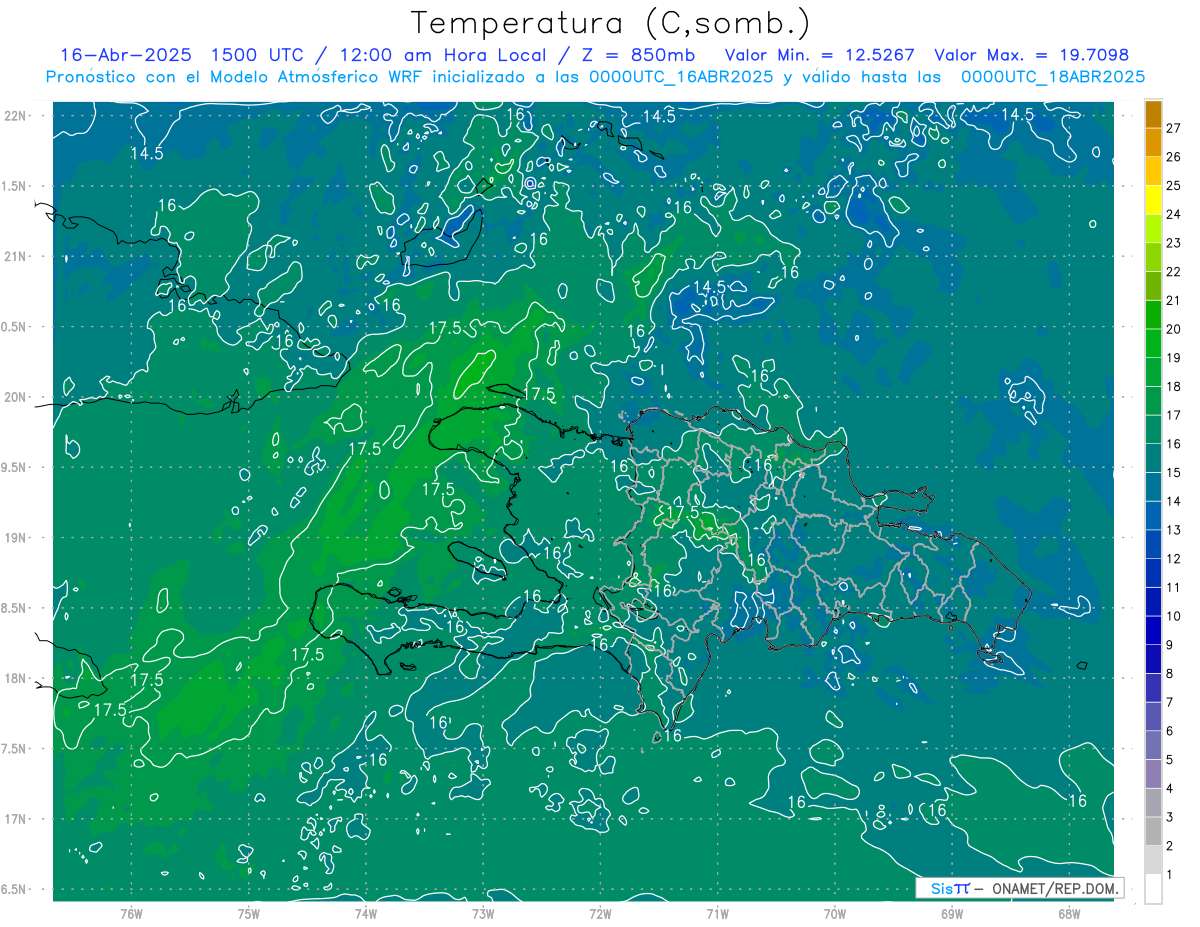Click the 'Valor Min. = 12.5267' text
1200x927 pixels.
(819, 55)
